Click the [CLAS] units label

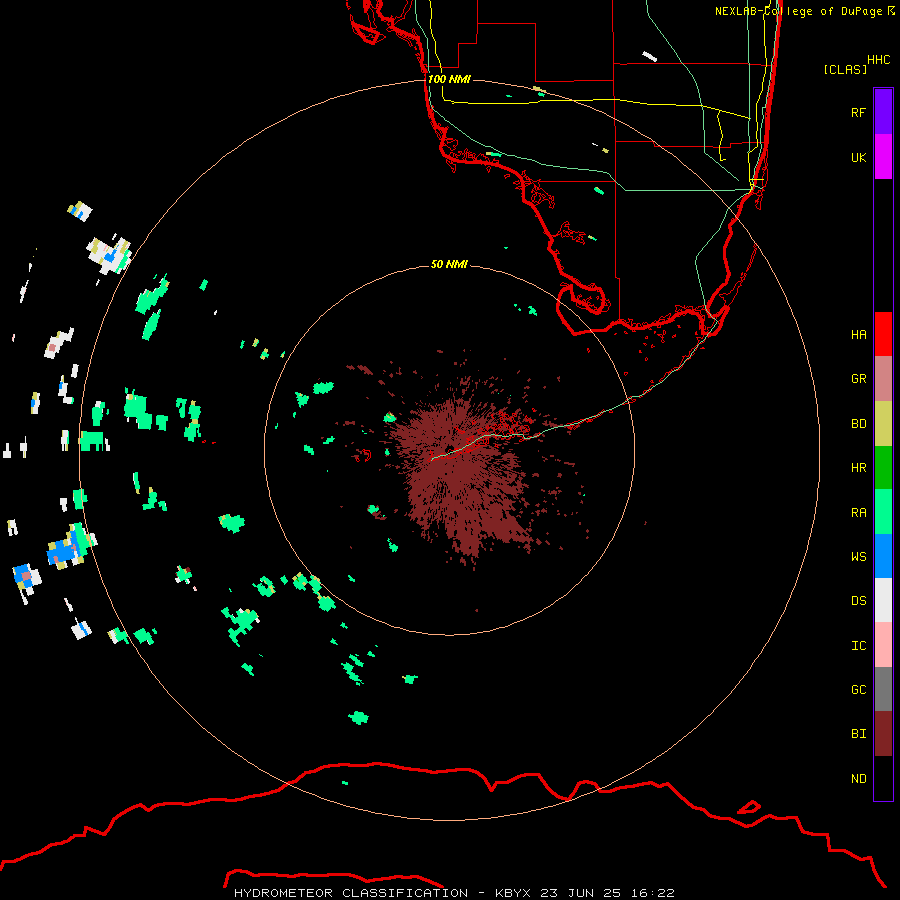pos(845,69)
